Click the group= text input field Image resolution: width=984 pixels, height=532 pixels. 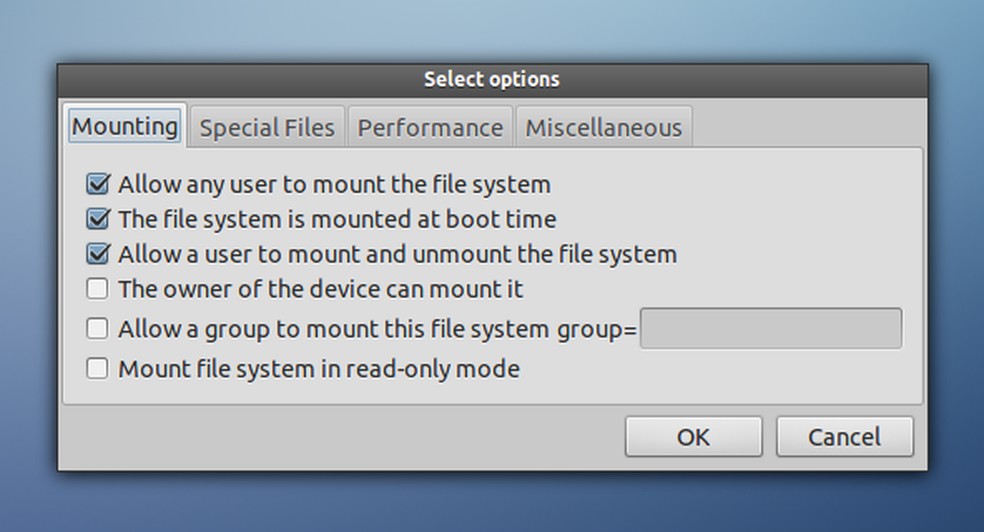click(x=770, y=328)
